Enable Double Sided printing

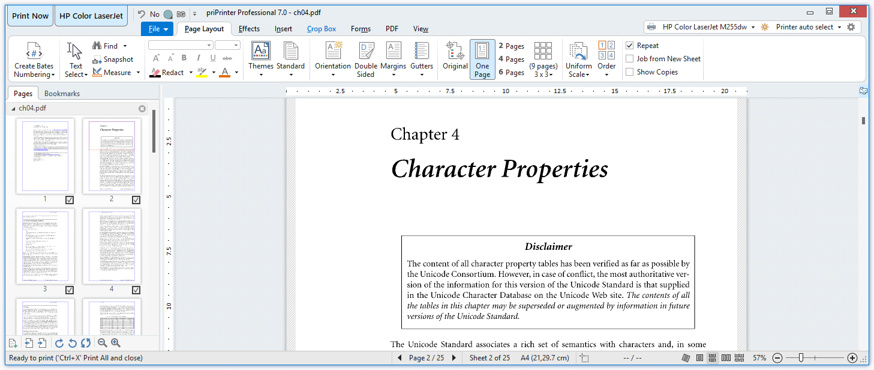[x=366, y=60]
